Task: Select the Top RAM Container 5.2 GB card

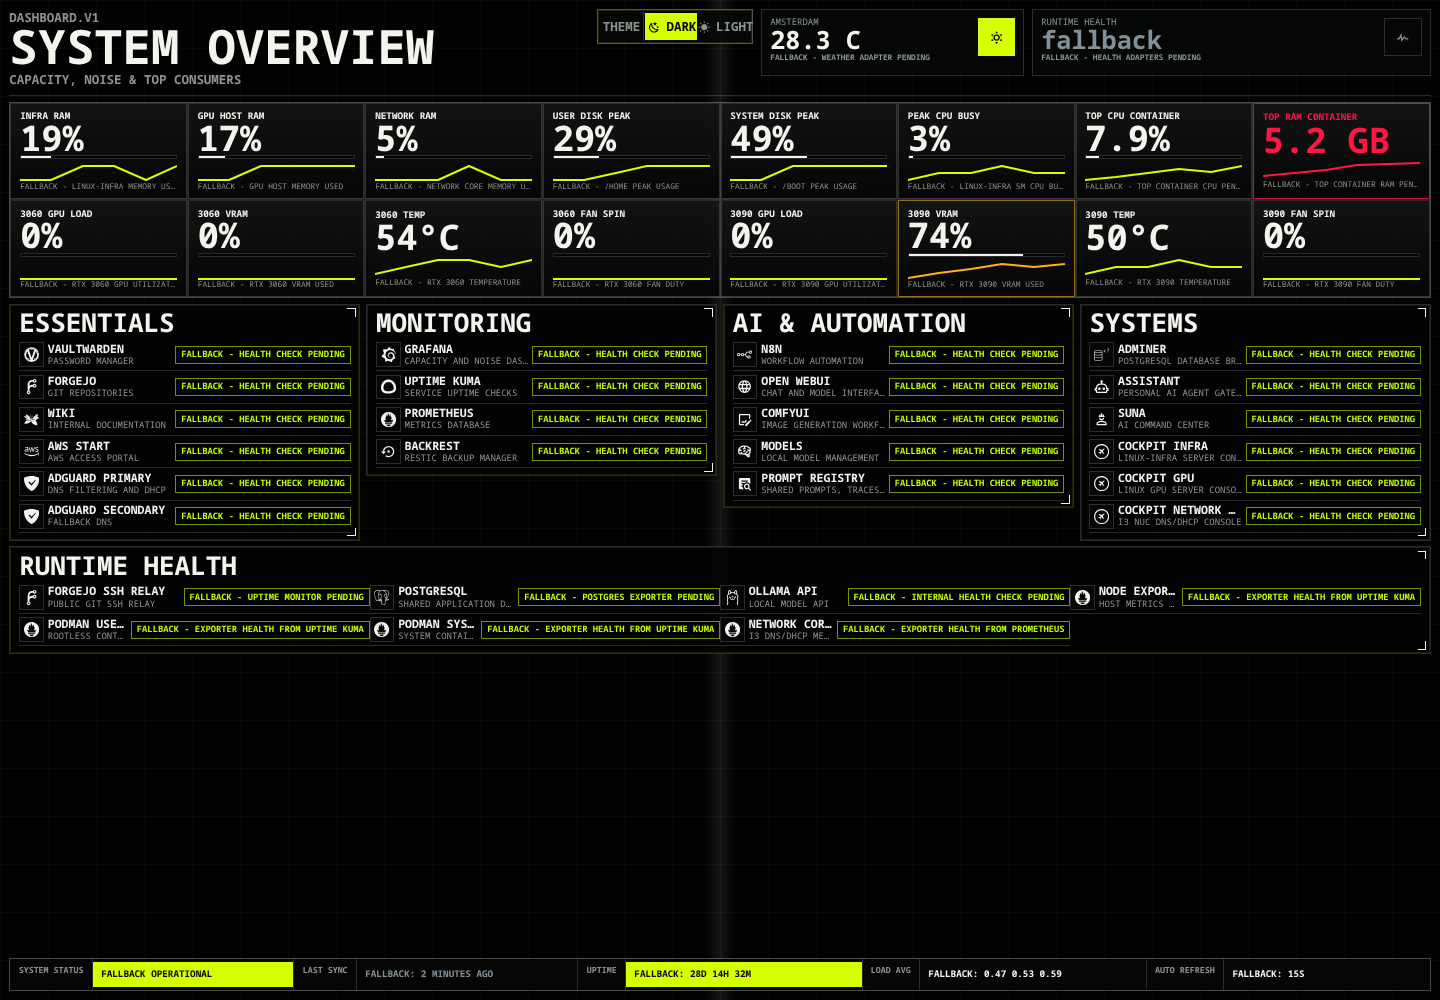Action: [x=1341, y=150]
